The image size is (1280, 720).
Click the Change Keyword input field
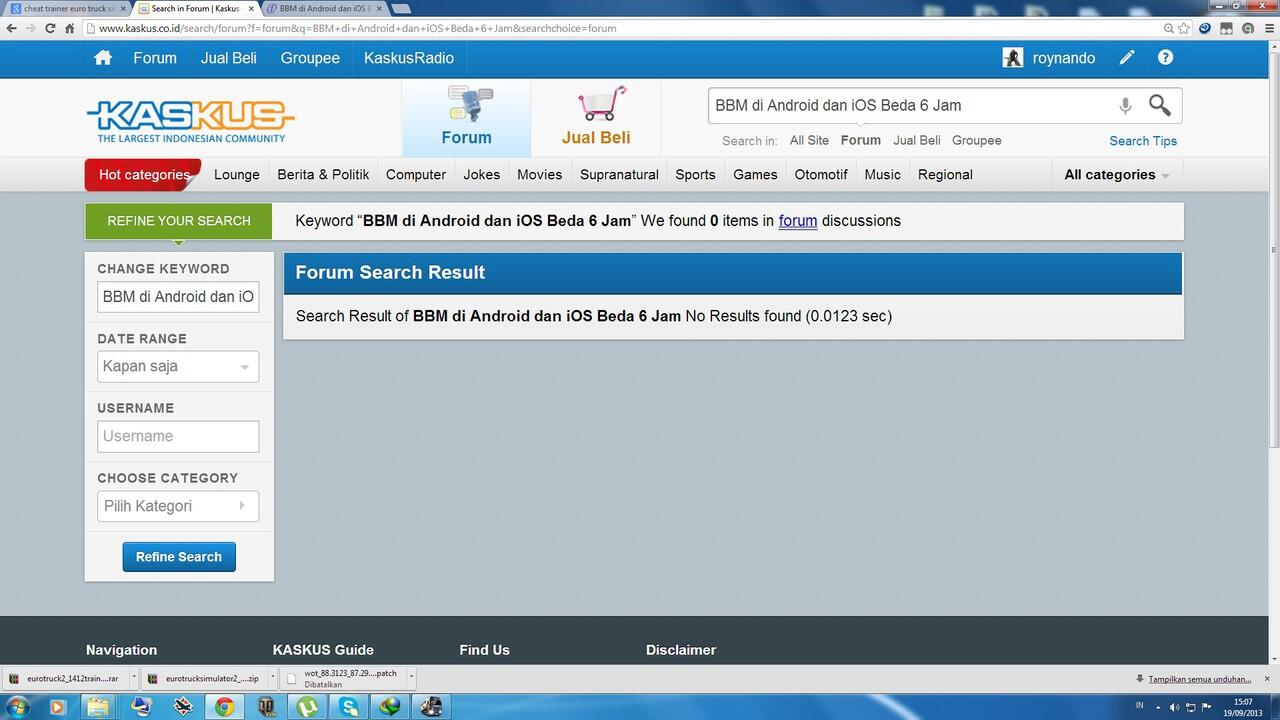click(178, 297)
